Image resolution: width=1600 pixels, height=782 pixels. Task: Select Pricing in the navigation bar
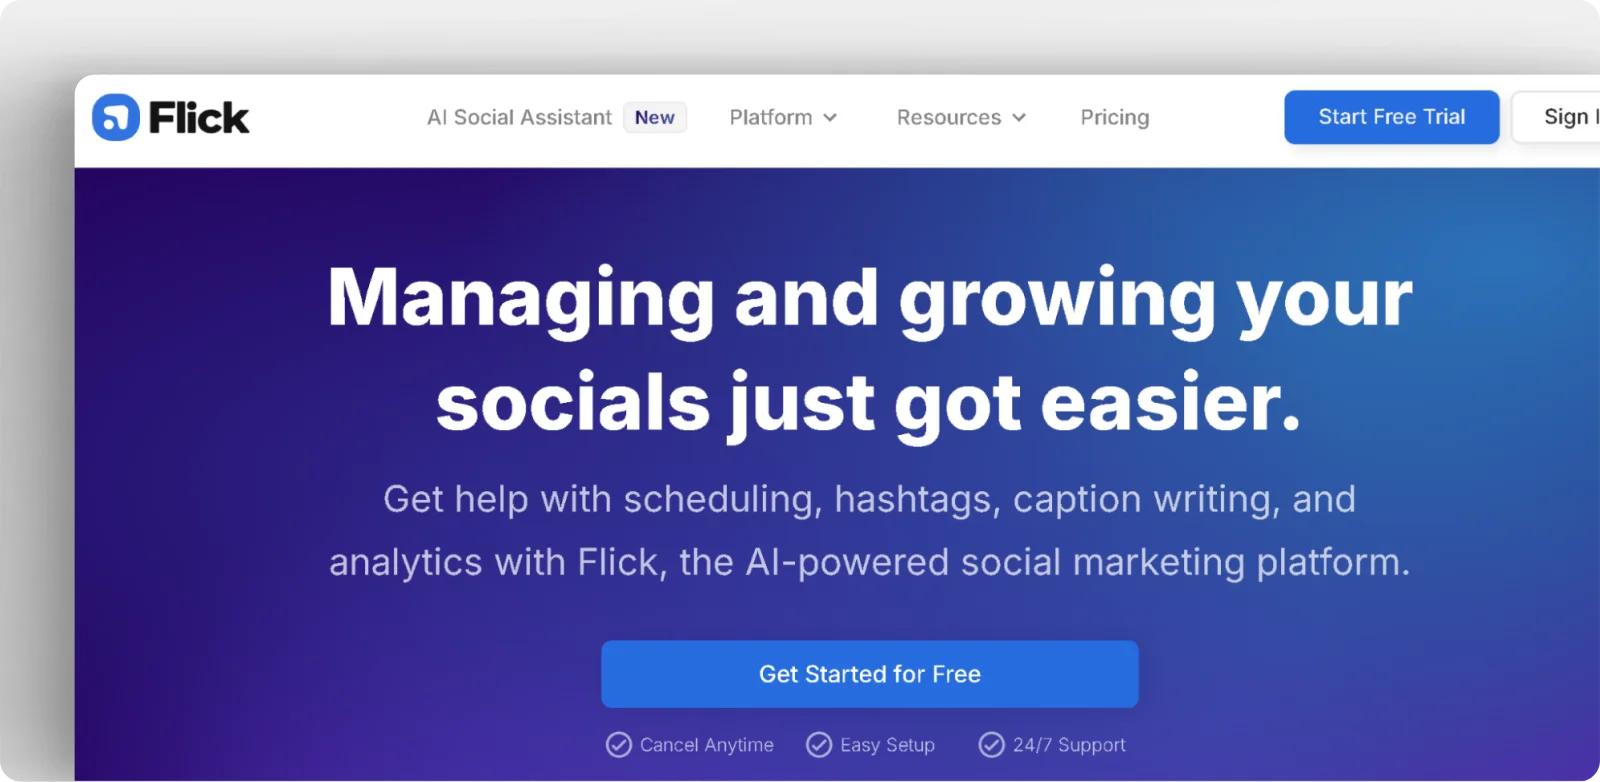pos(1114,117)
